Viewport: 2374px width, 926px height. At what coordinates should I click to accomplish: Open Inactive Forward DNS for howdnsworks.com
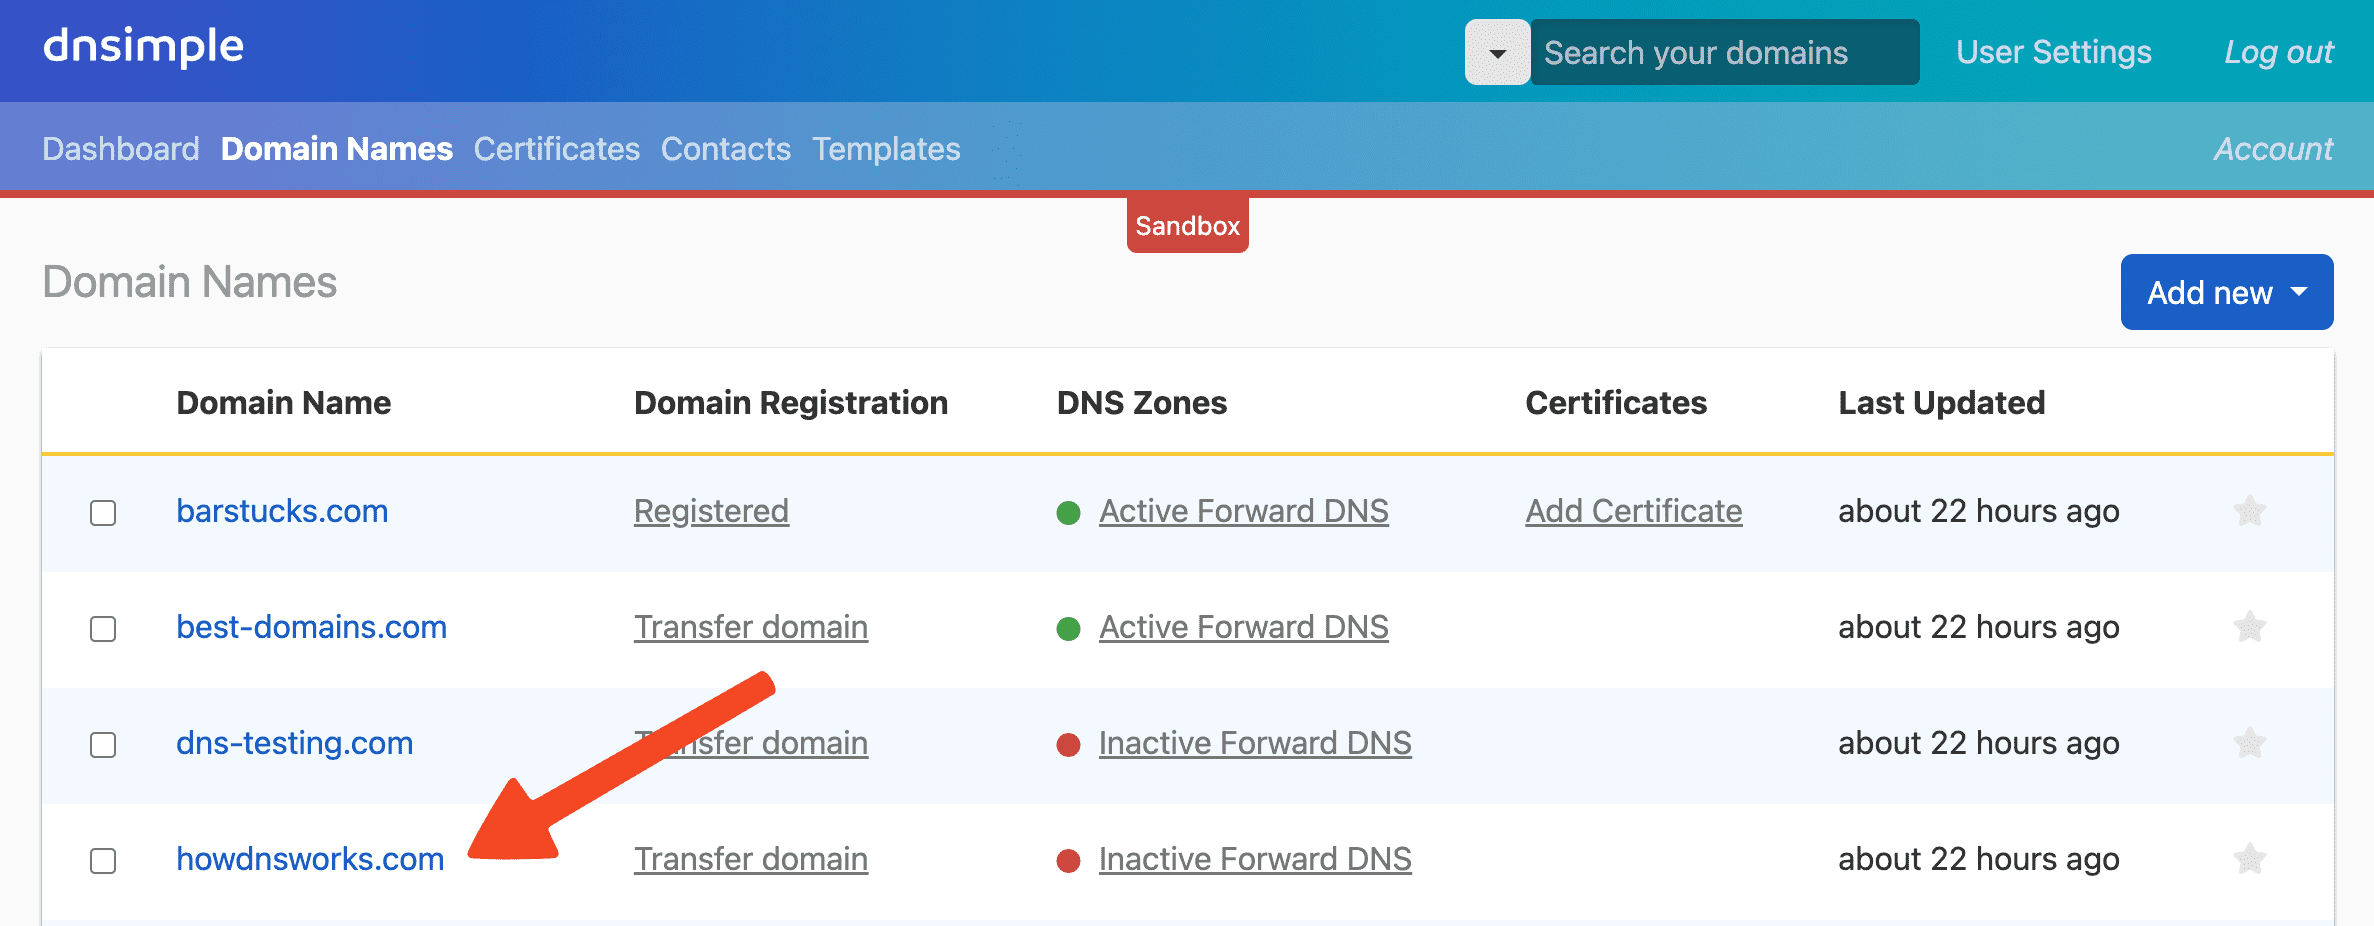click(x=1255, y=859)
